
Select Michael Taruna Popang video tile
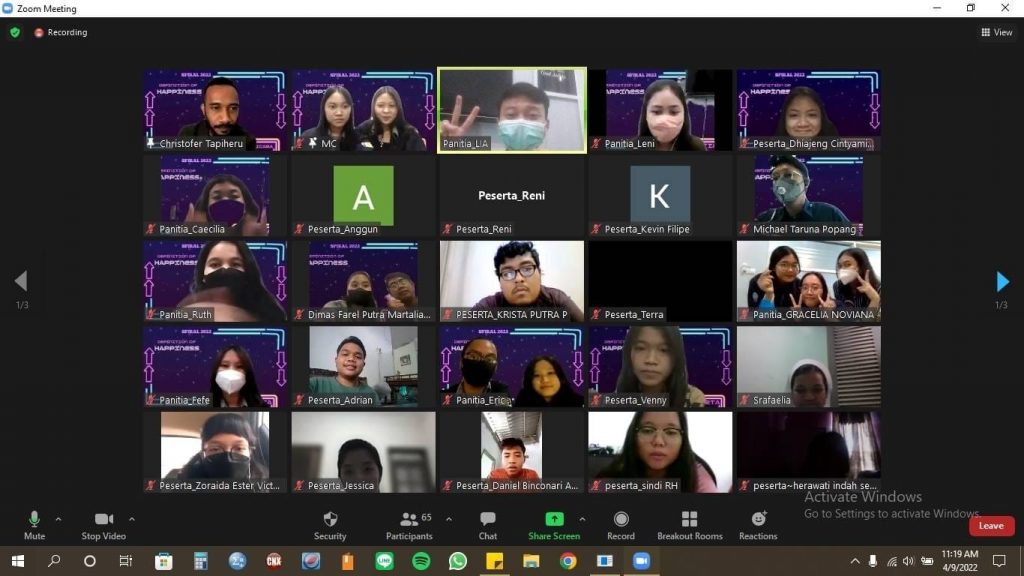pos(808,195)
